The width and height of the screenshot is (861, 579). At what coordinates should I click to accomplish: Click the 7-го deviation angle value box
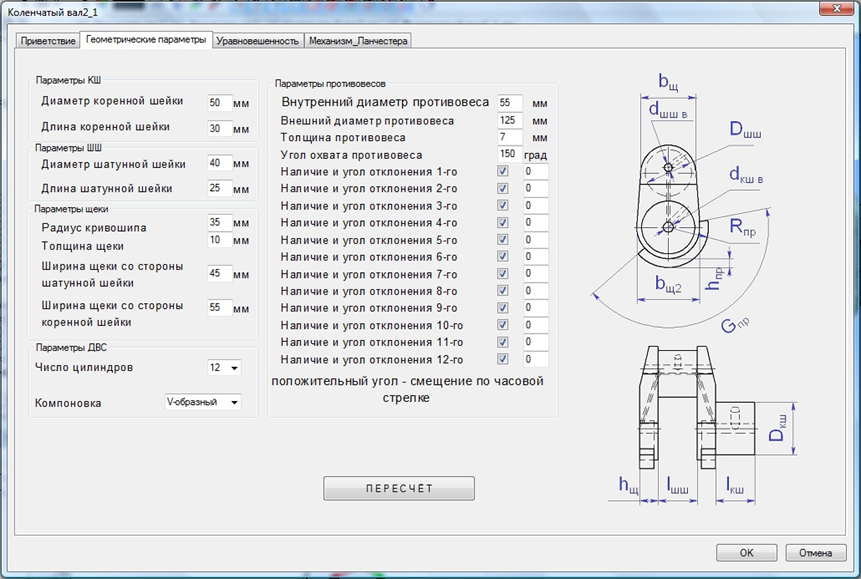[x=535, y=274]
